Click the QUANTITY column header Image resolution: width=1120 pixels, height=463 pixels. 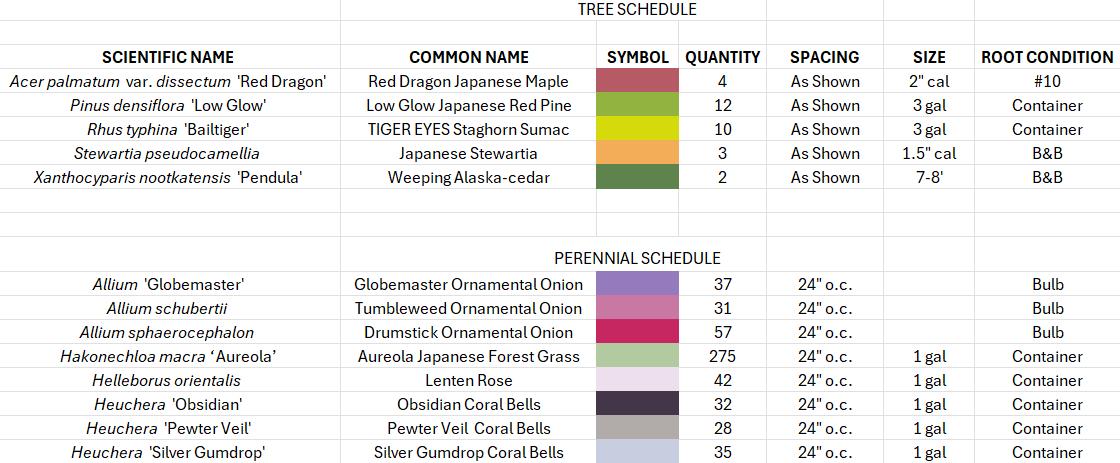pos(722,57)
